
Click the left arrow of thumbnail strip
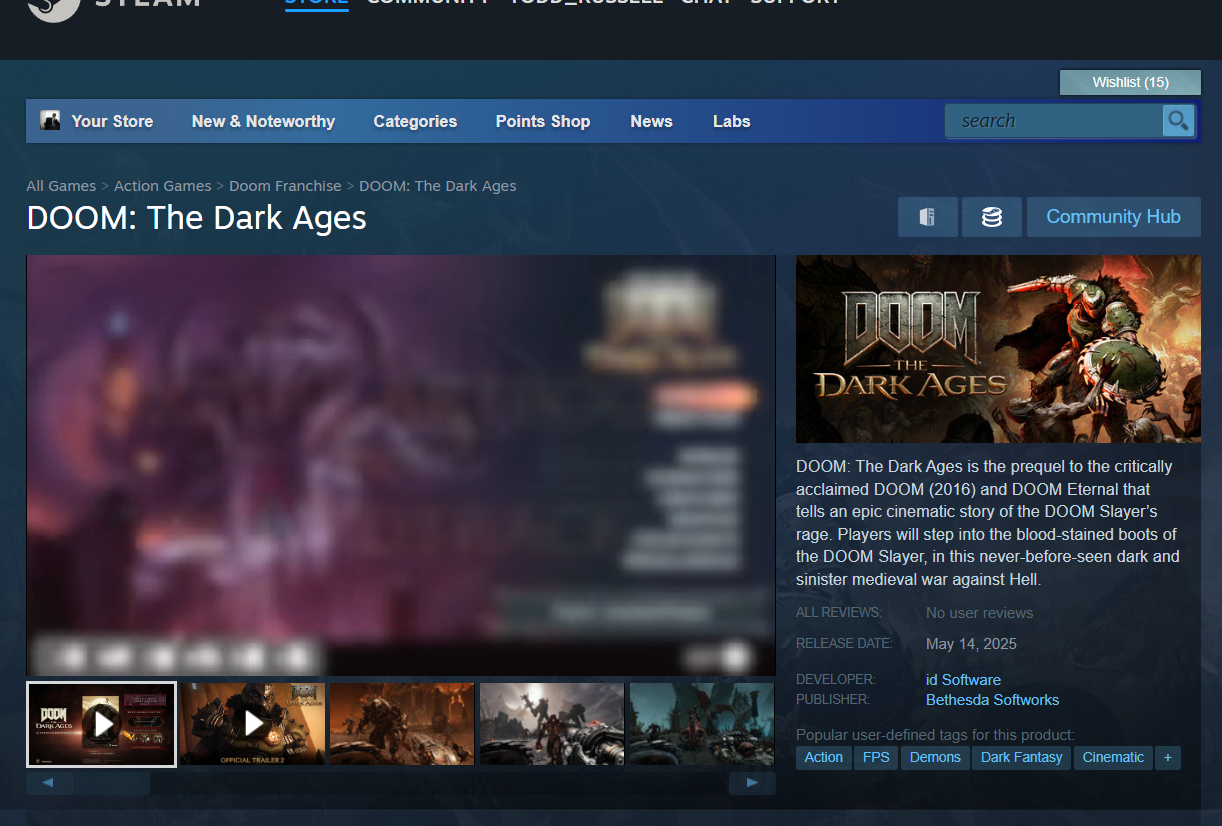(x=50, y=783)
